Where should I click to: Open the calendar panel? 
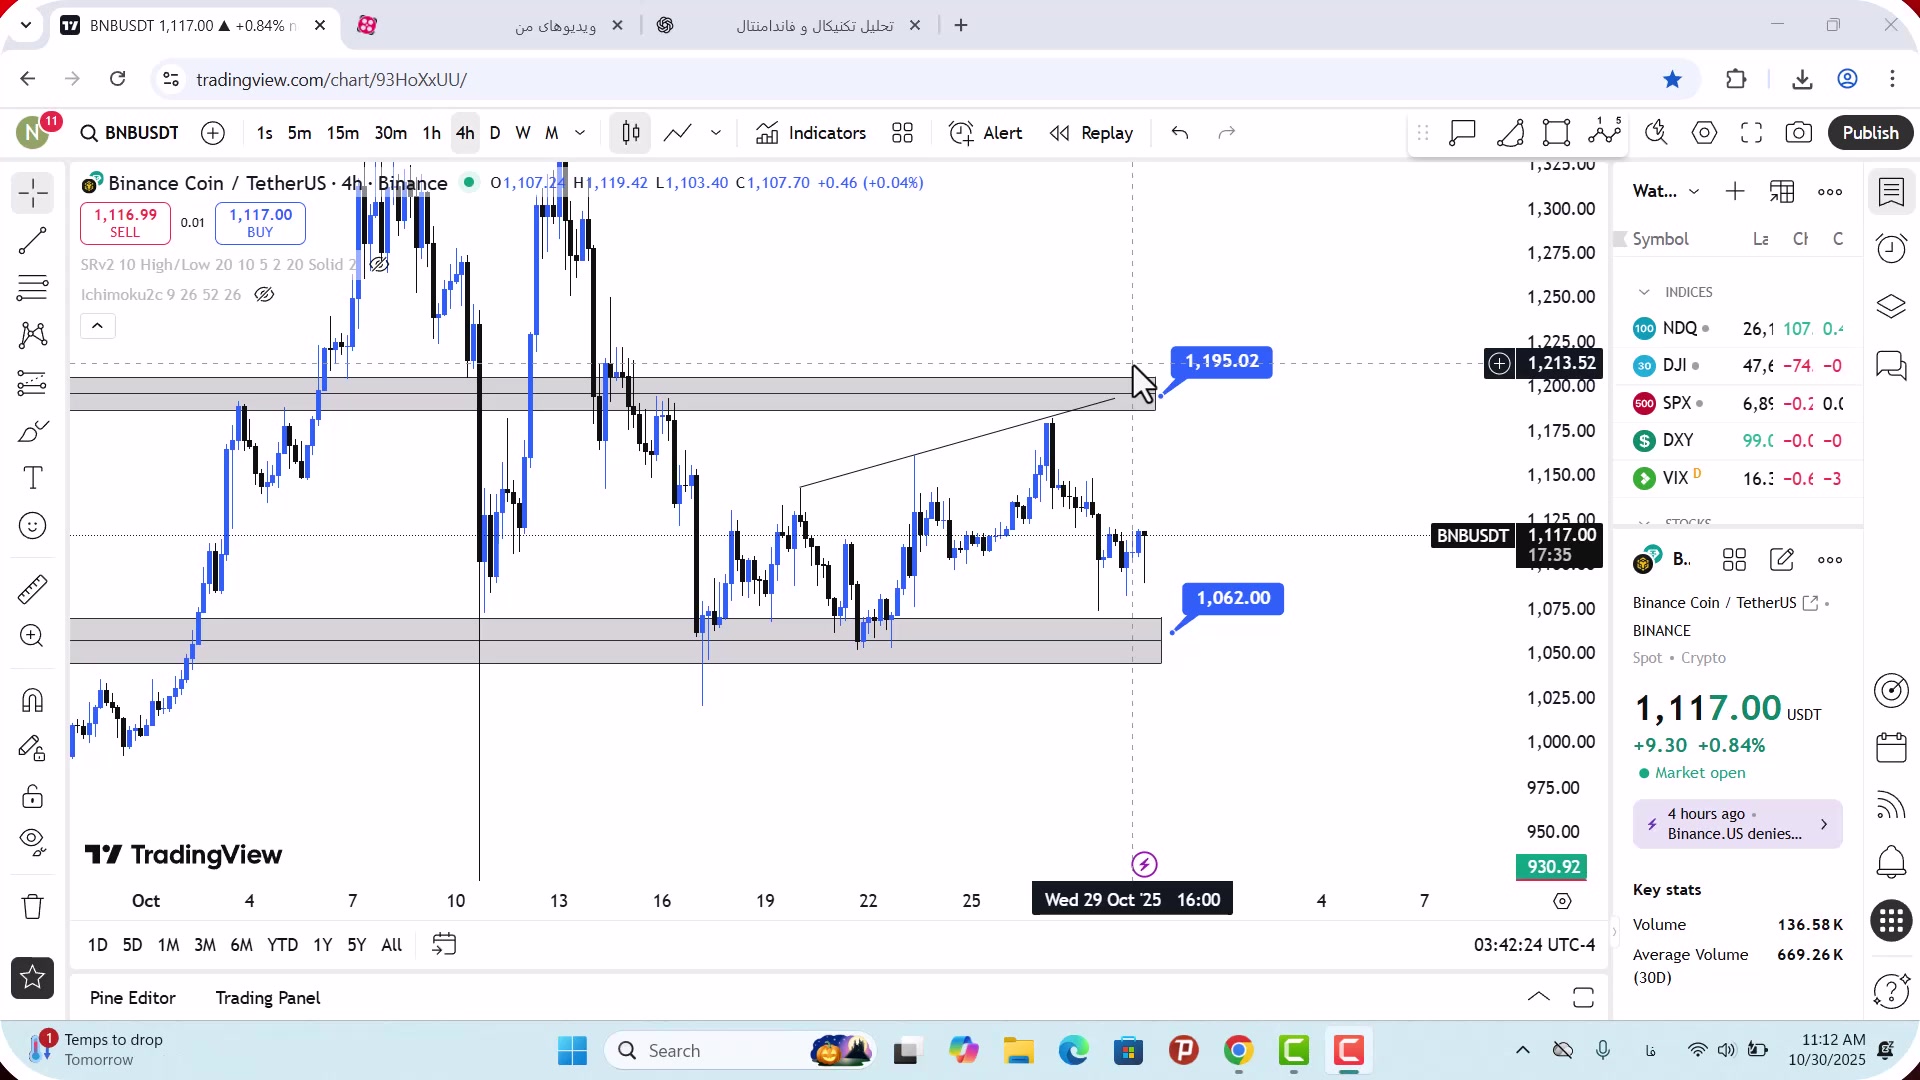click(1891, 747)
